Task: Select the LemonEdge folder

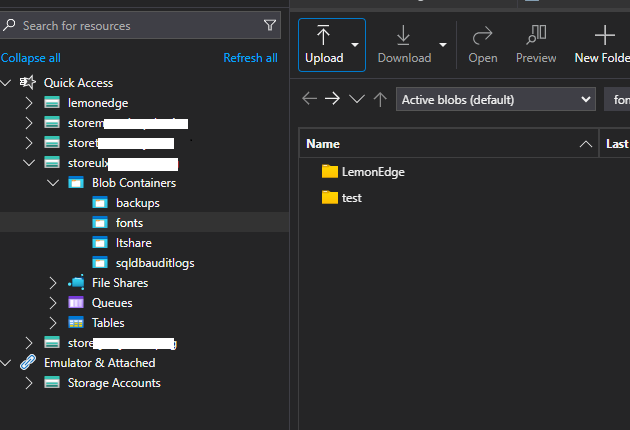Action: click(x=373, y=172)
